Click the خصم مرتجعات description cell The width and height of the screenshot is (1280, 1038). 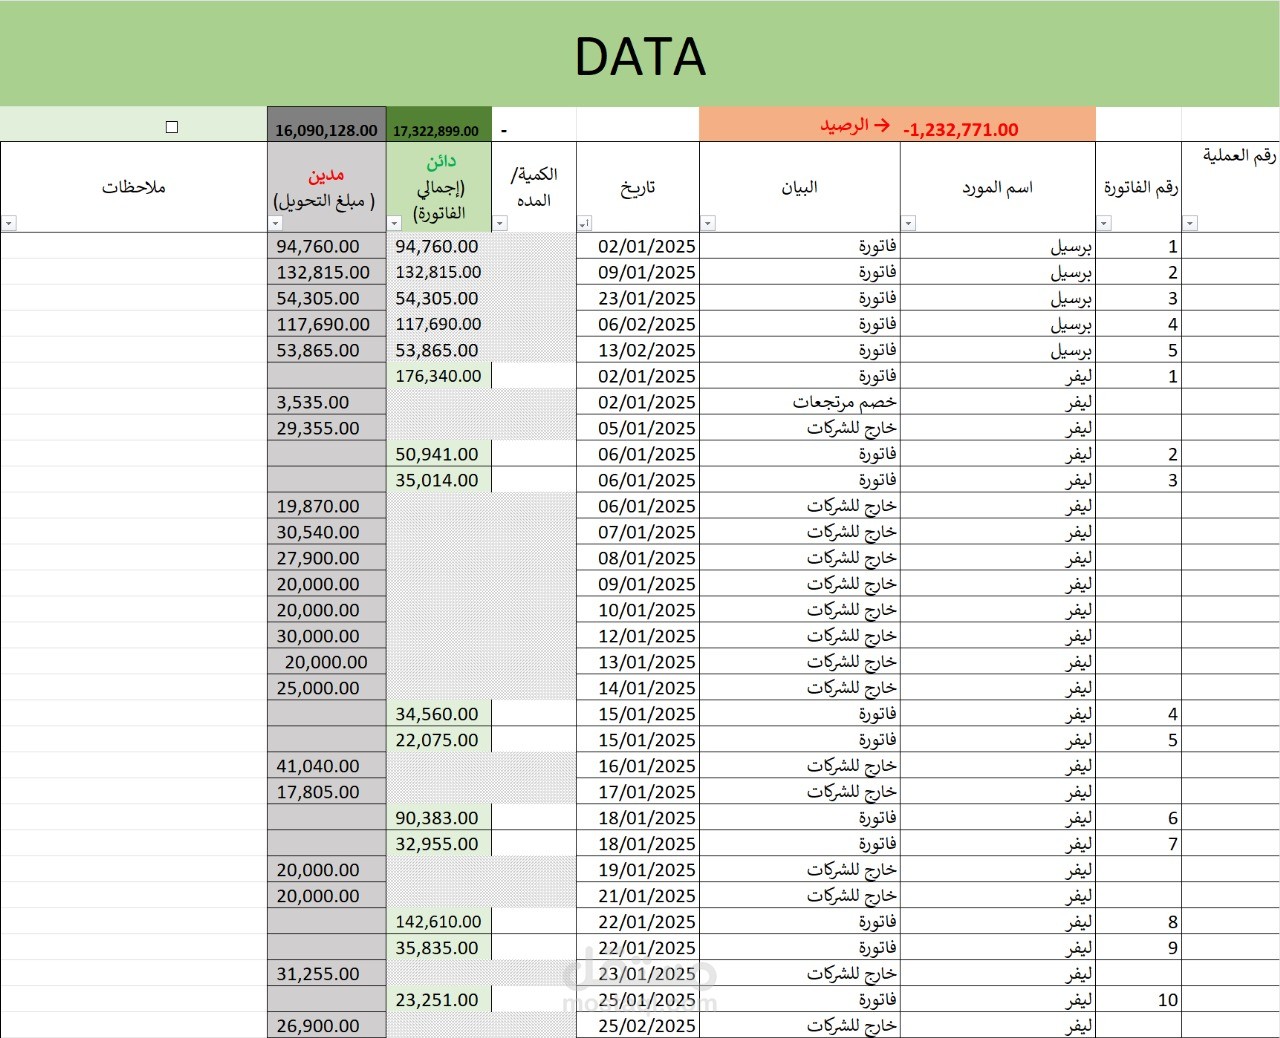pos(800,402)
